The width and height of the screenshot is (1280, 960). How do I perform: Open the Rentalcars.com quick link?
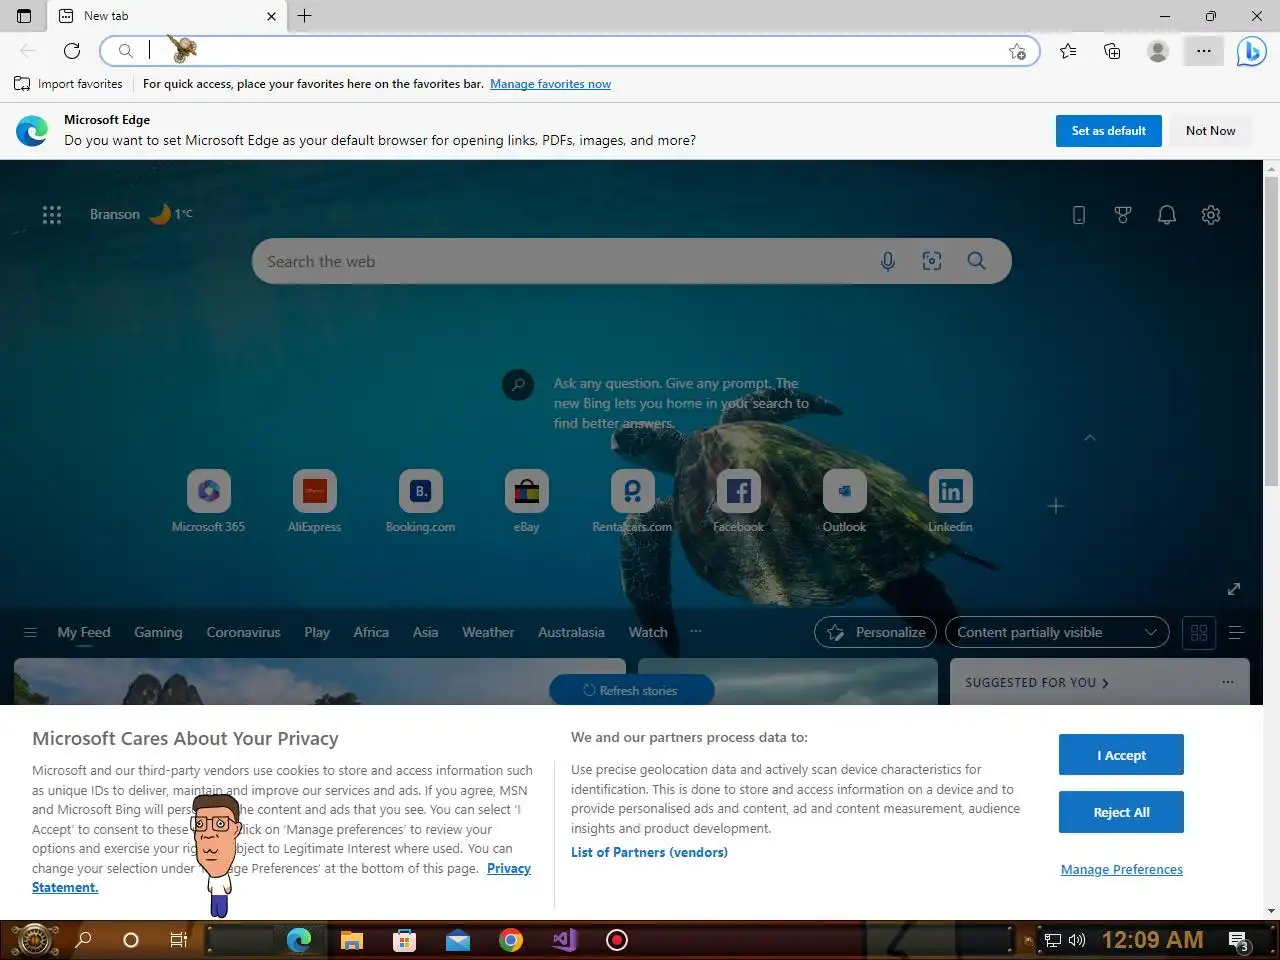click(x=632, y=501)
